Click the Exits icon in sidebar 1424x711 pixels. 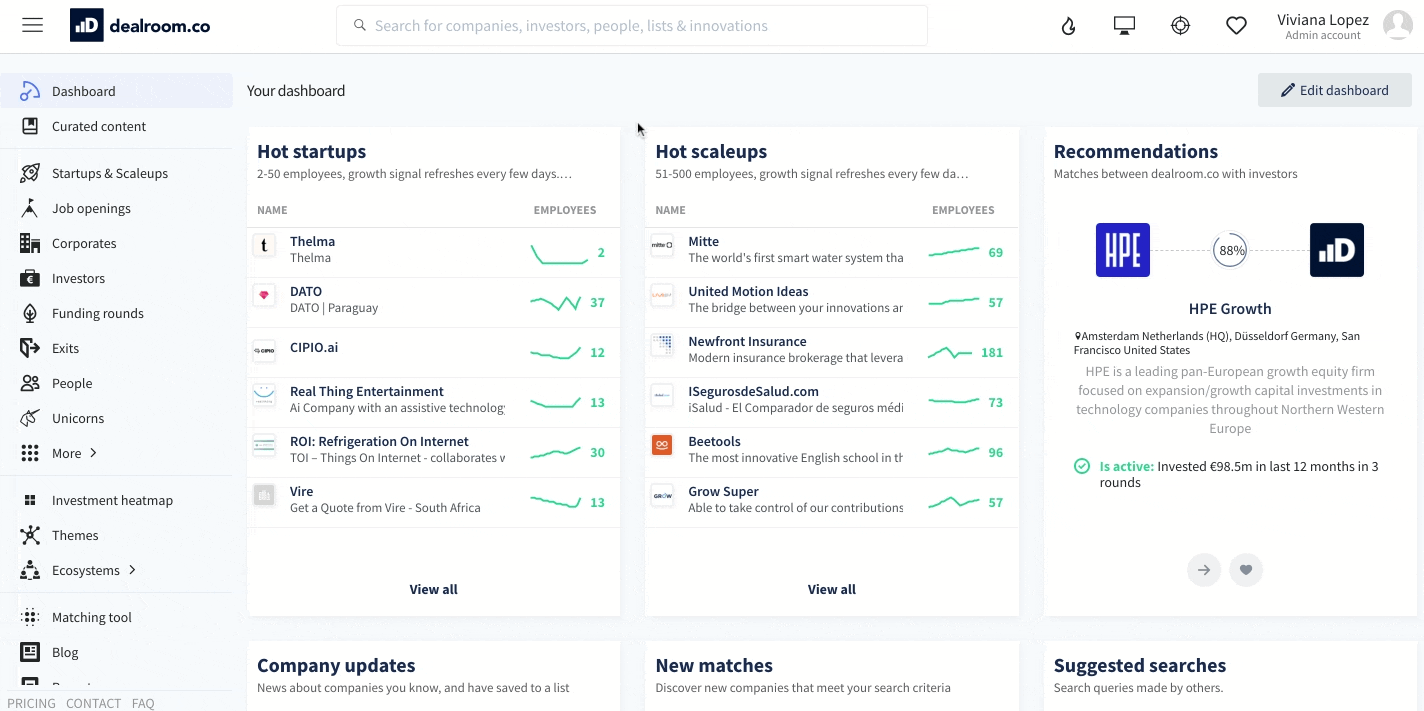pos(30,348)
